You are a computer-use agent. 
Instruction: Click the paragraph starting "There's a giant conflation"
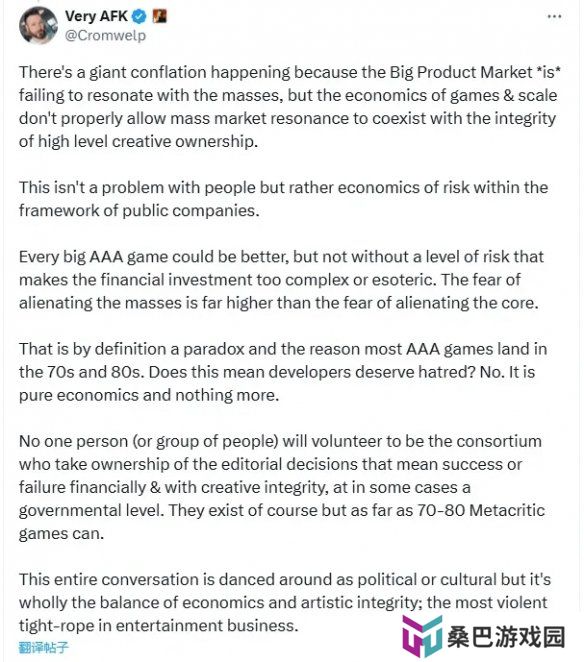290,107
